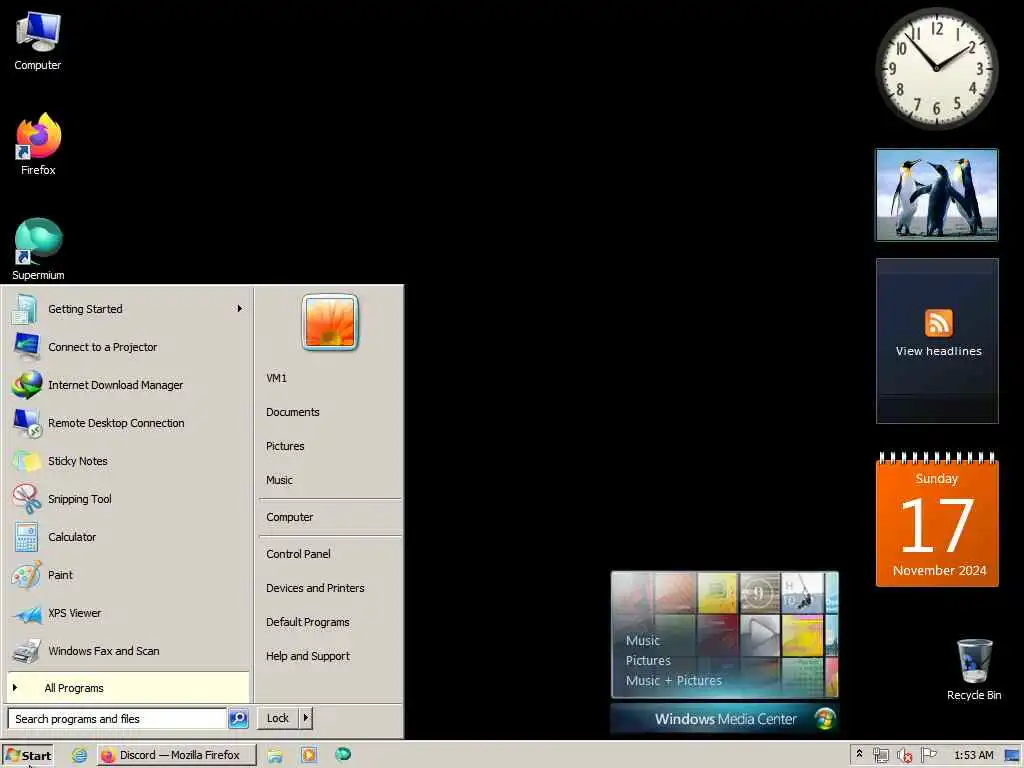Click the search magnifier icon
1024x768 pixels.
tap(238, 718)
